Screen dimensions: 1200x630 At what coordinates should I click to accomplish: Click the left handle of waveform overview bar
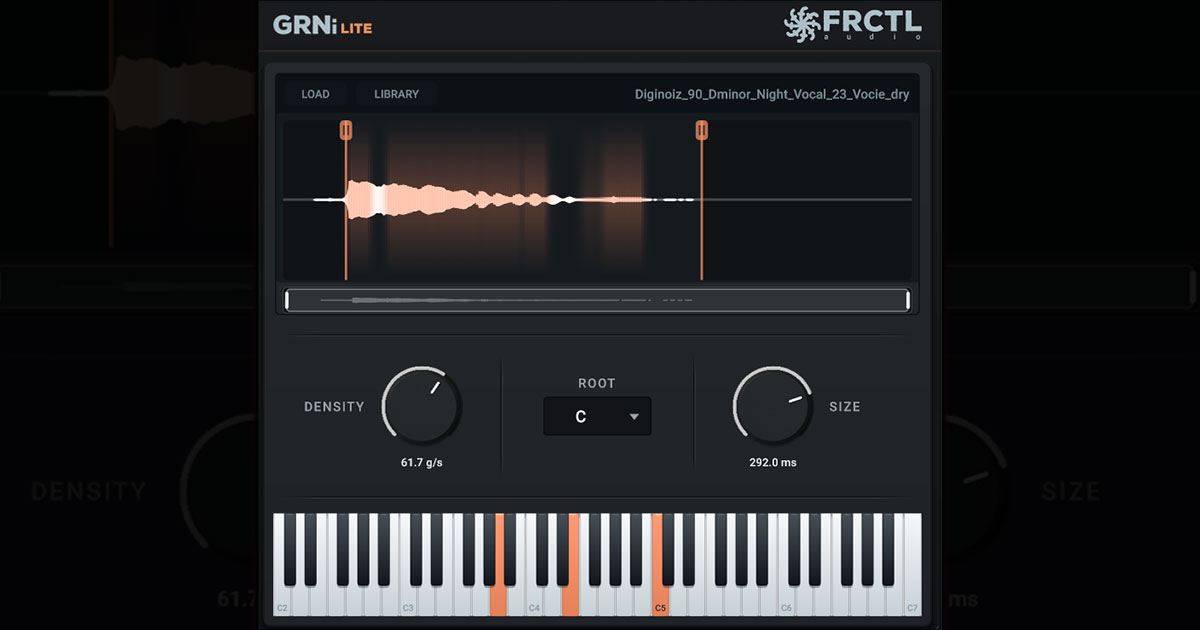[288, 299]
